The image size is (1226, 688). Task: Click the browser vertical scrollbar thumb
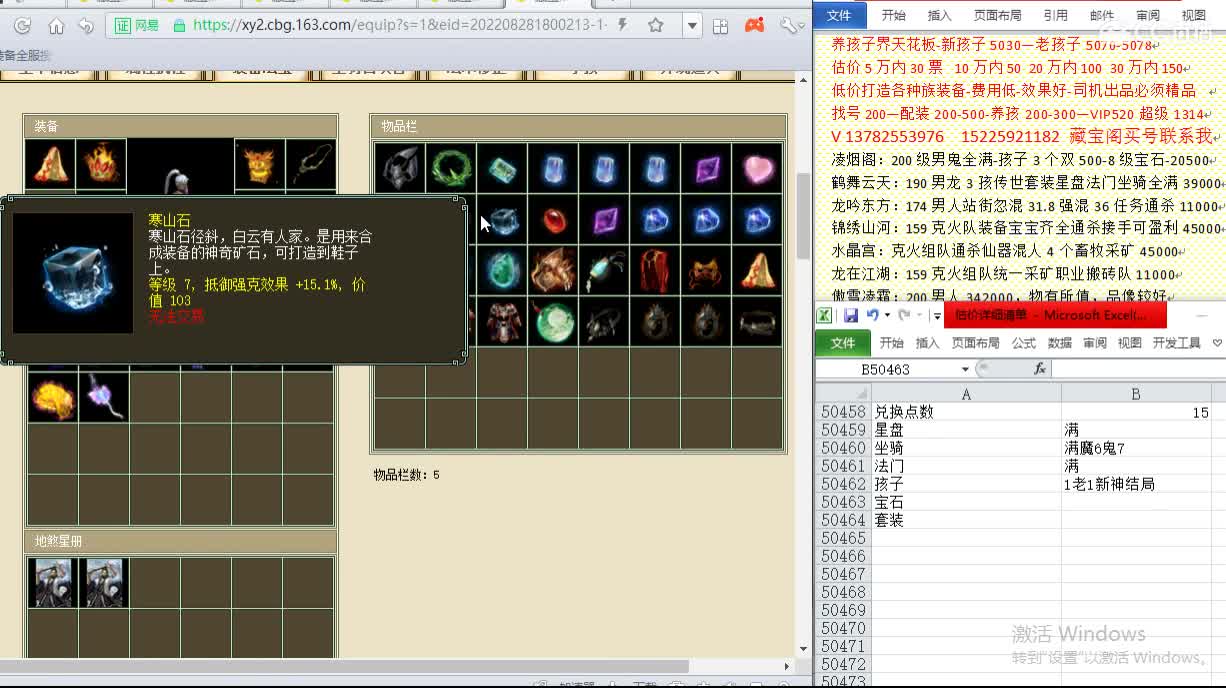point(803,216)
